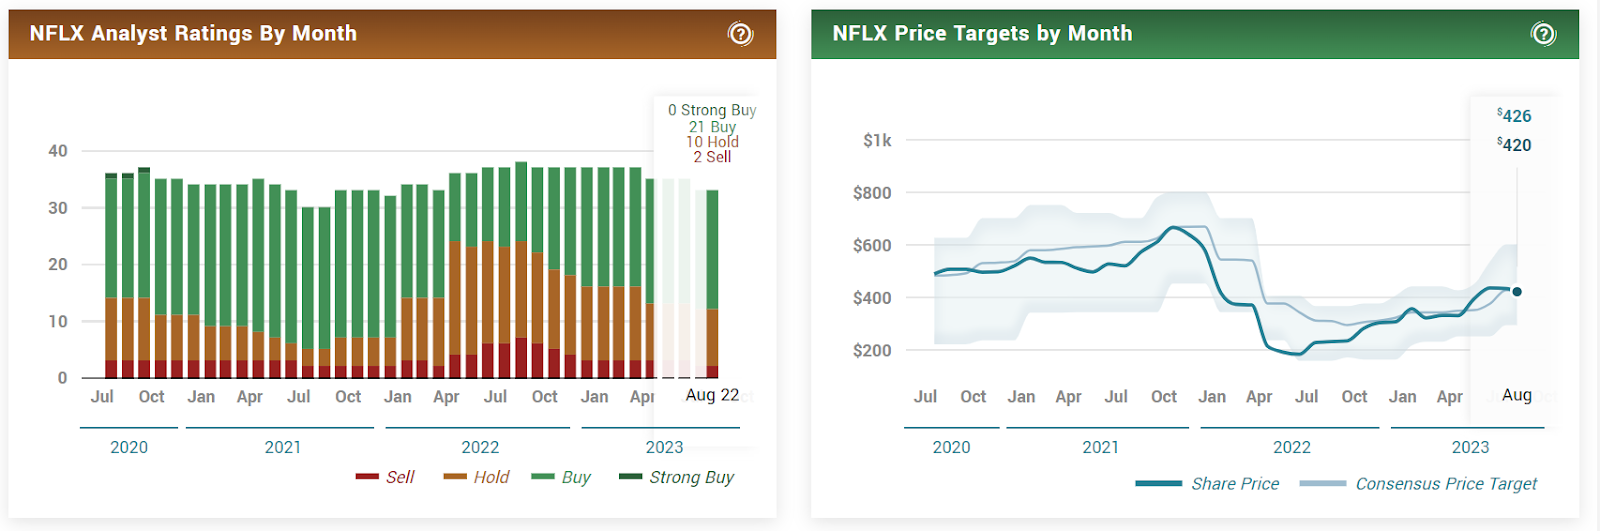Open help icon on Price Targets panel
This screenshot has height=531, width=1600.
tap(1543, 34)
